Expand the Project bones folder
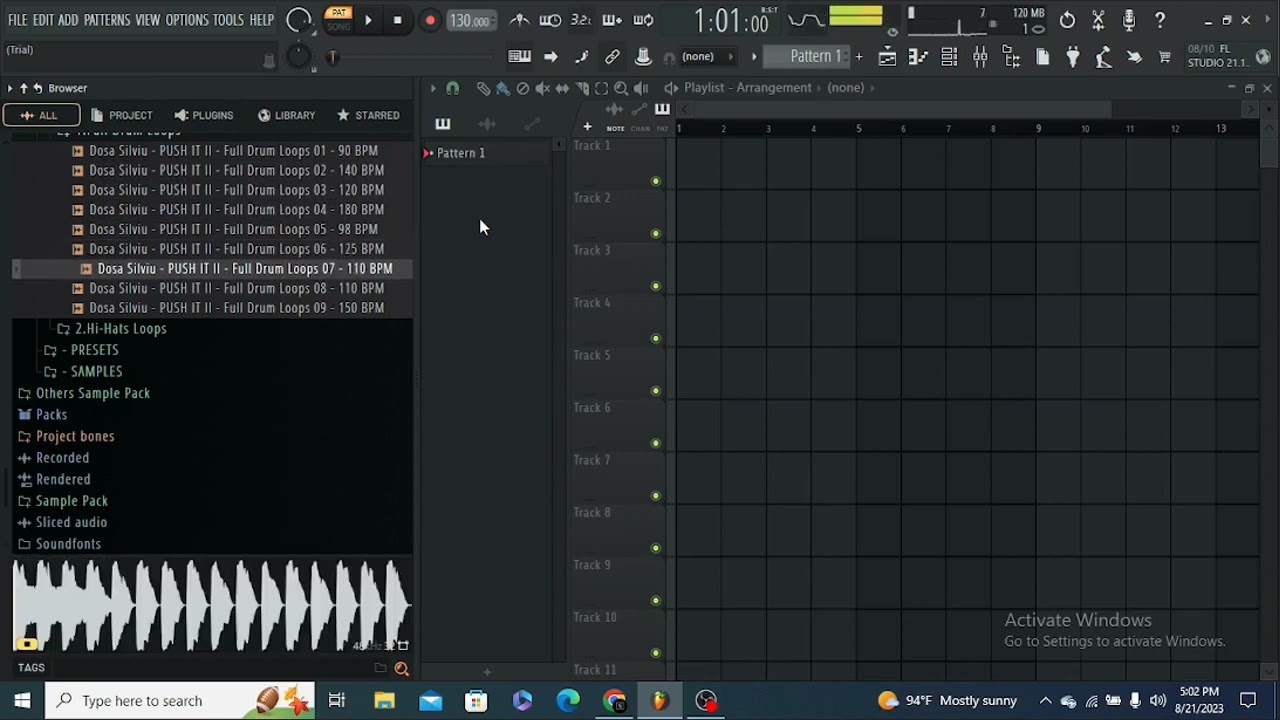Screen dimensions: 1280x720 66,437
